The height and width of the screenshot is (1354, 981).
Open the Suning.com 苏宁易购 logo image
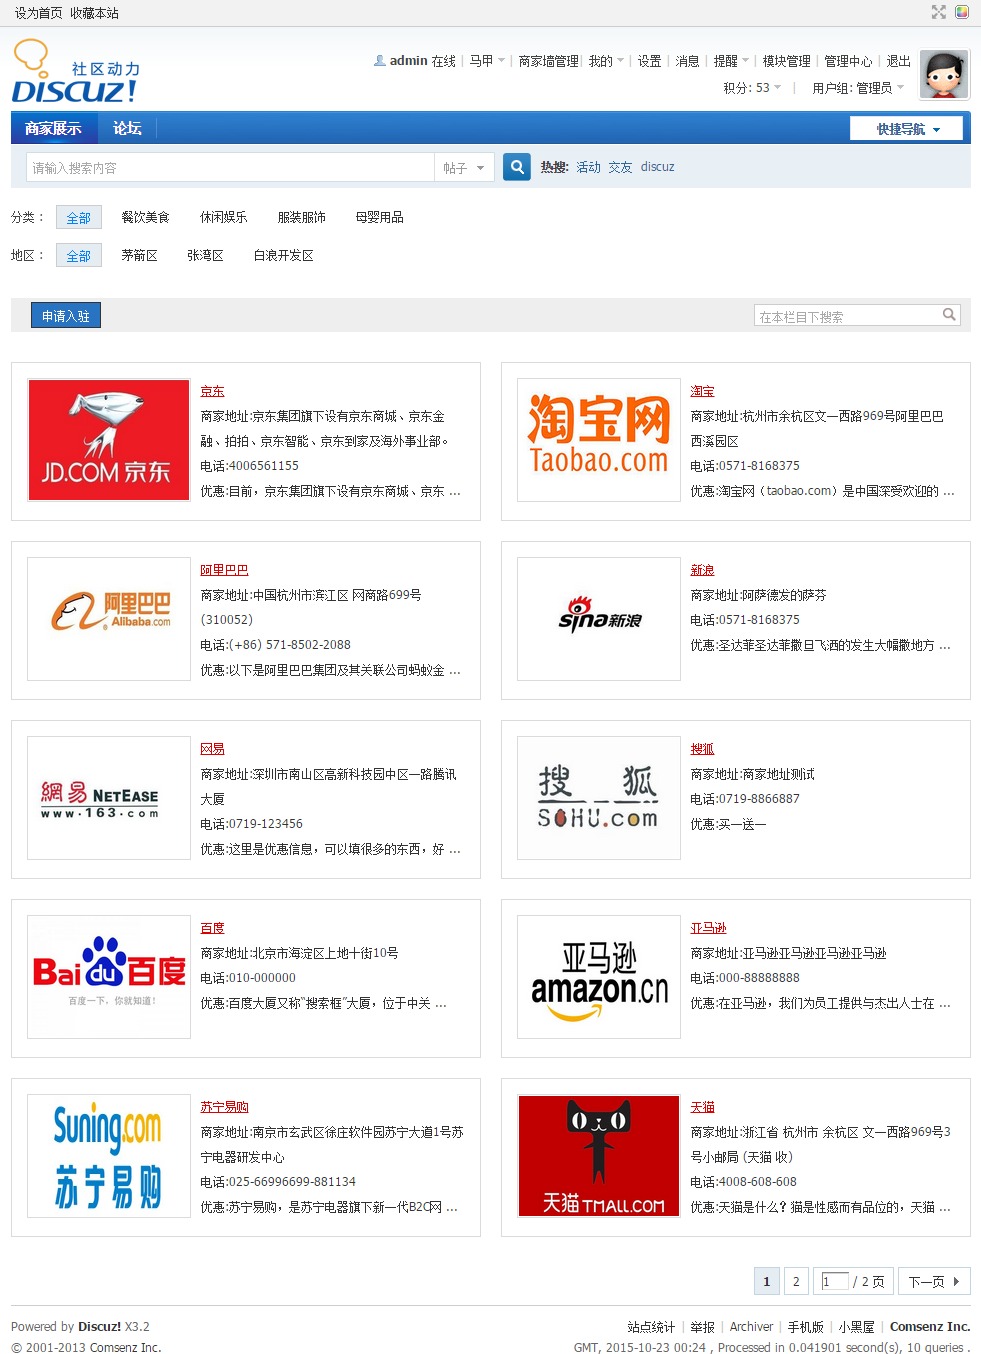click(x=109, y=1156)
